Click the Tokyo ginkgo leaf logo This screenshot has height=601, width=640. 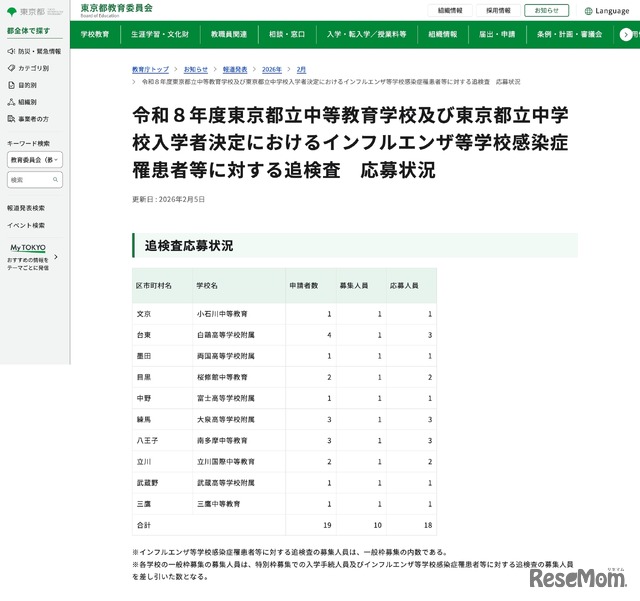pos(12,11)
